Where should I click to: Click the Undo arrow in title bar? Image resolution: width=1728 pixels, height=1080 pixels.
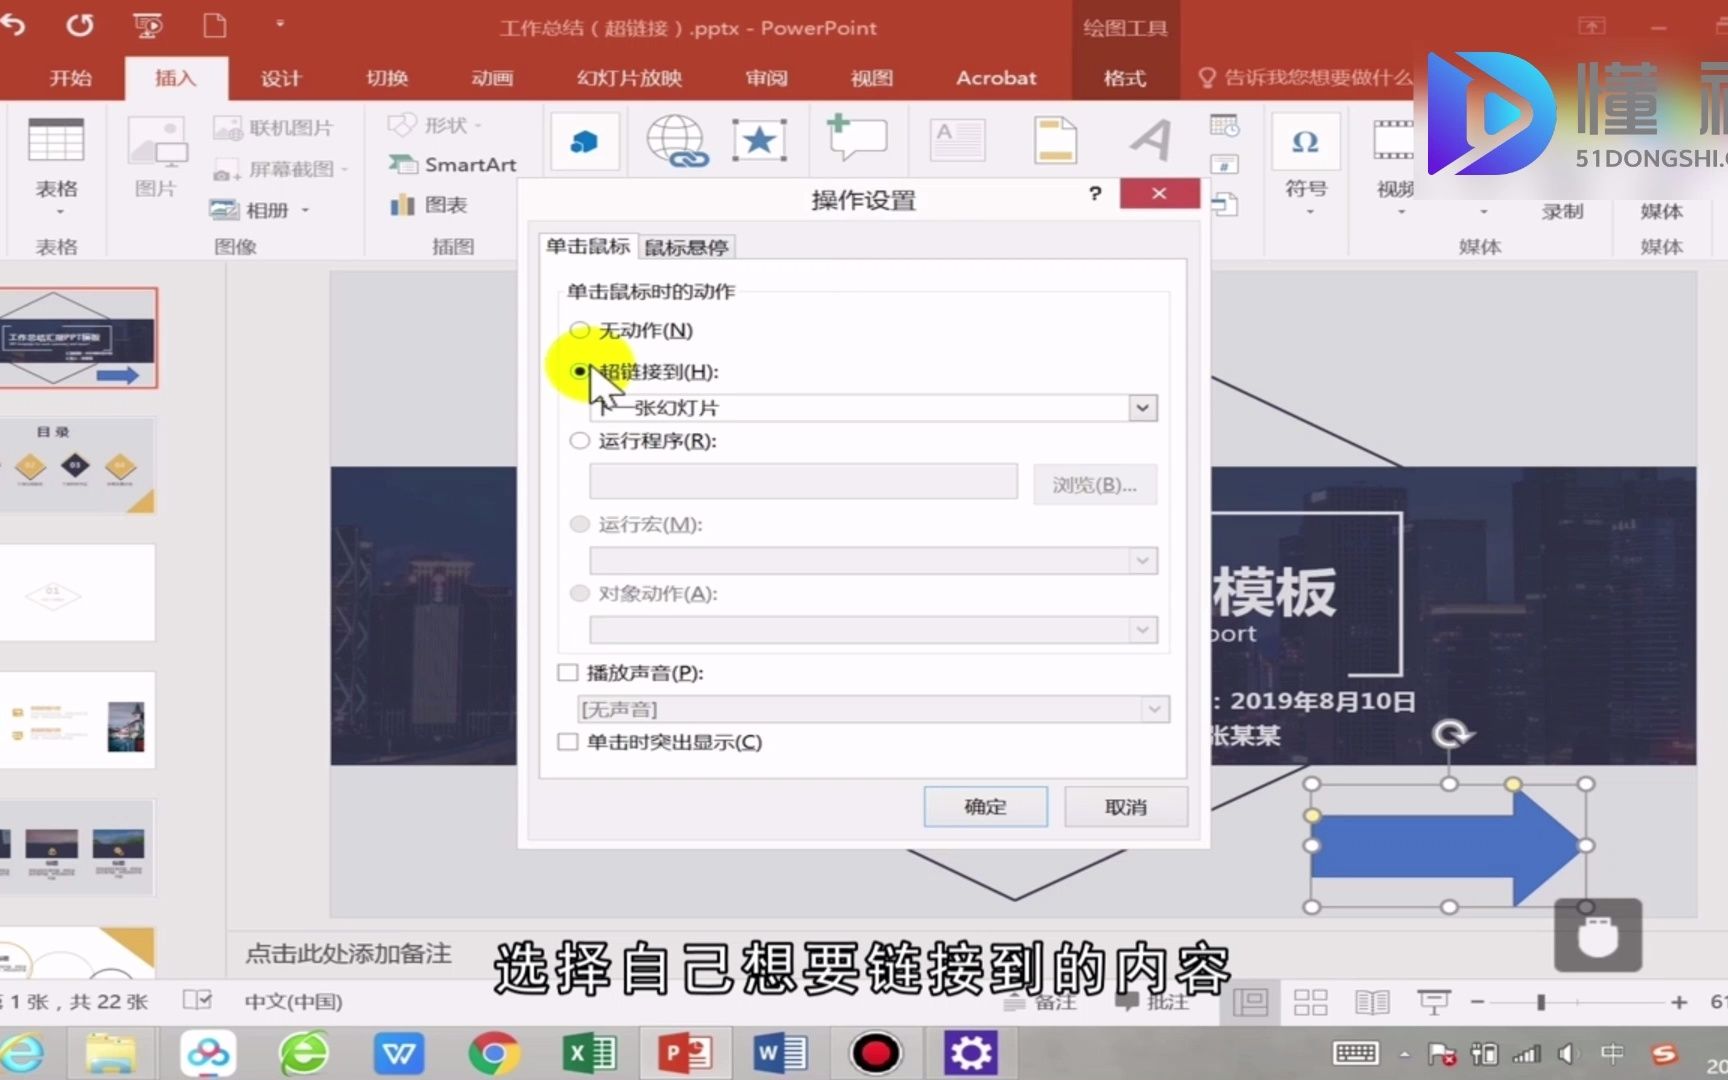[14, 25]
